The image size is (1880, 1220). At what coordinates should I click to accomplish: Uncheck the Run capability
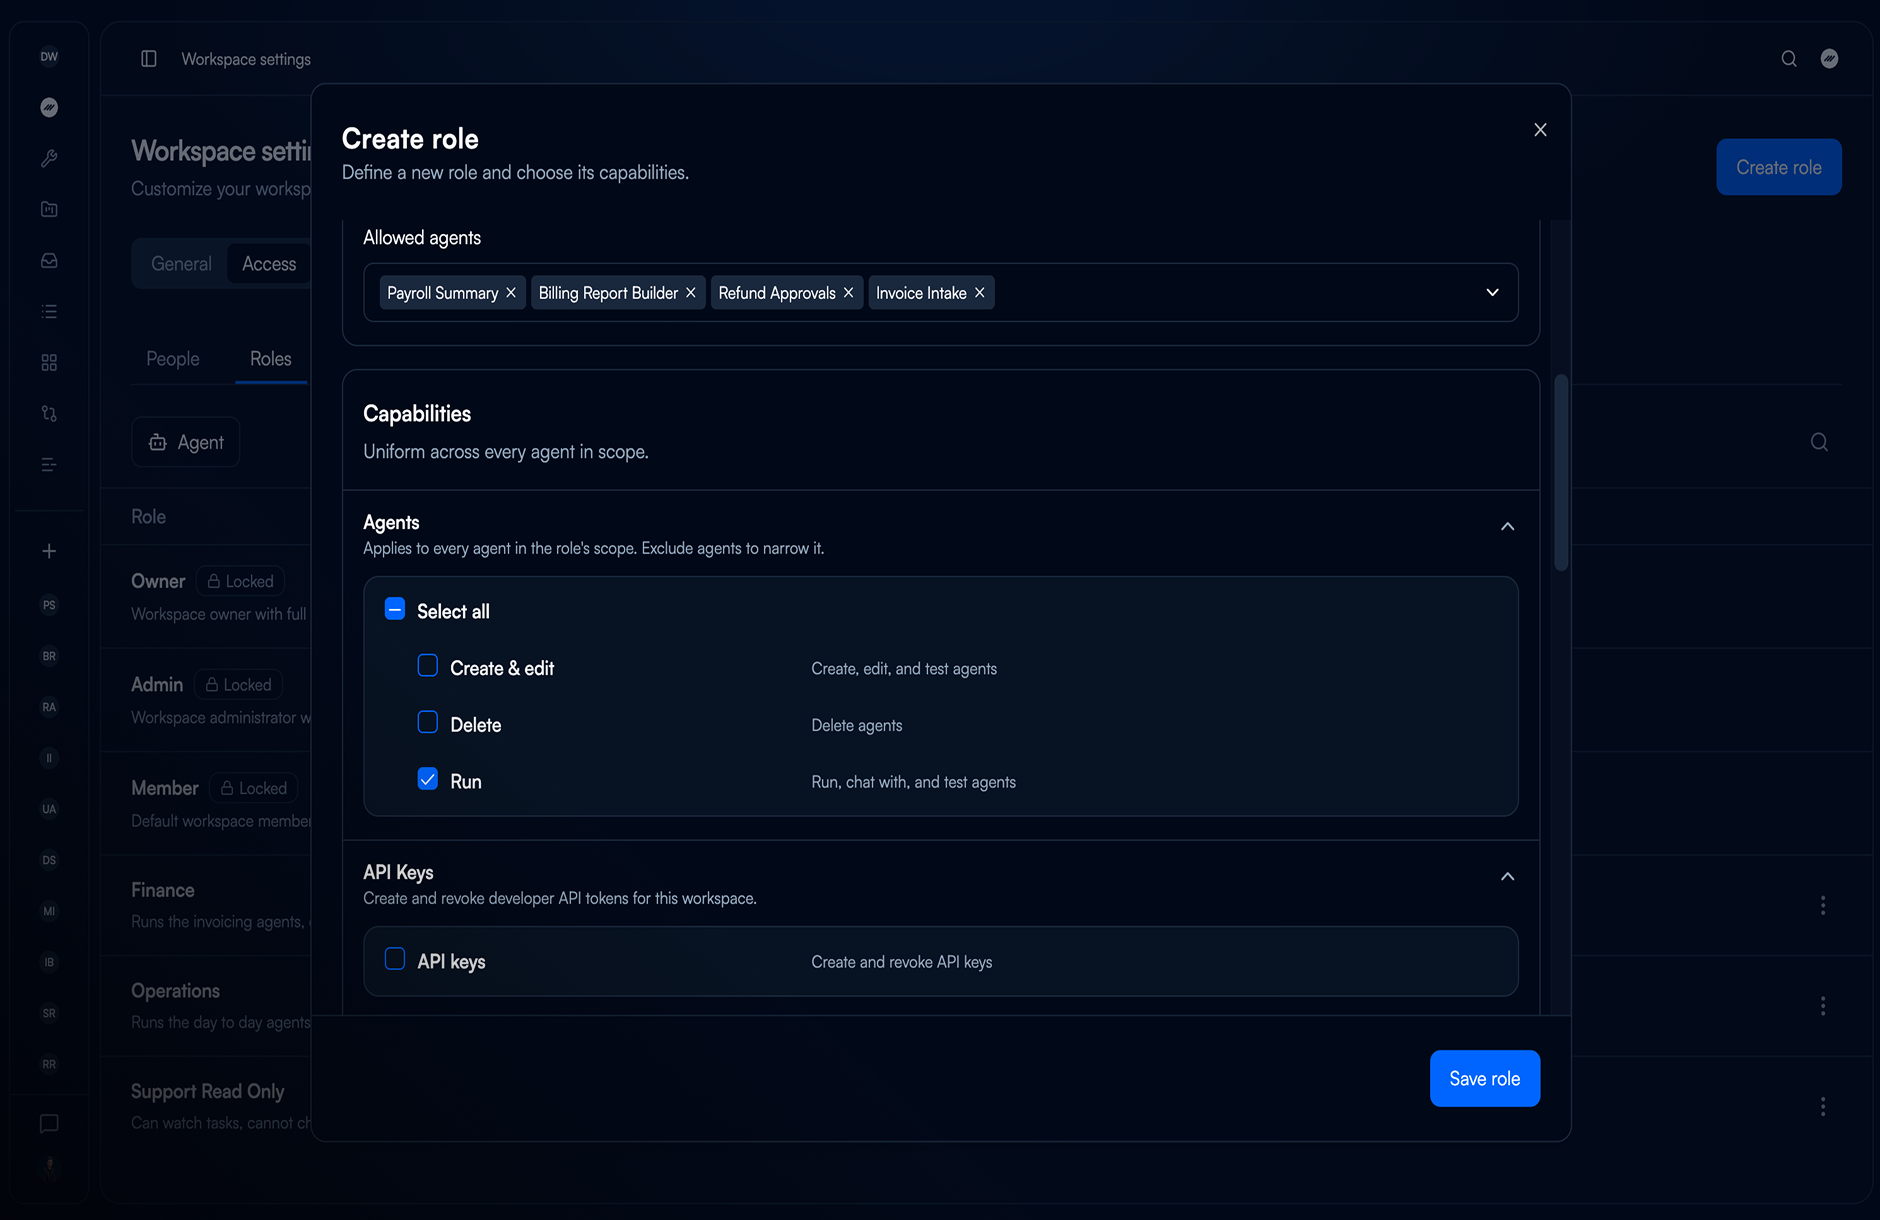pyautogui.click(x=427, y=779)
